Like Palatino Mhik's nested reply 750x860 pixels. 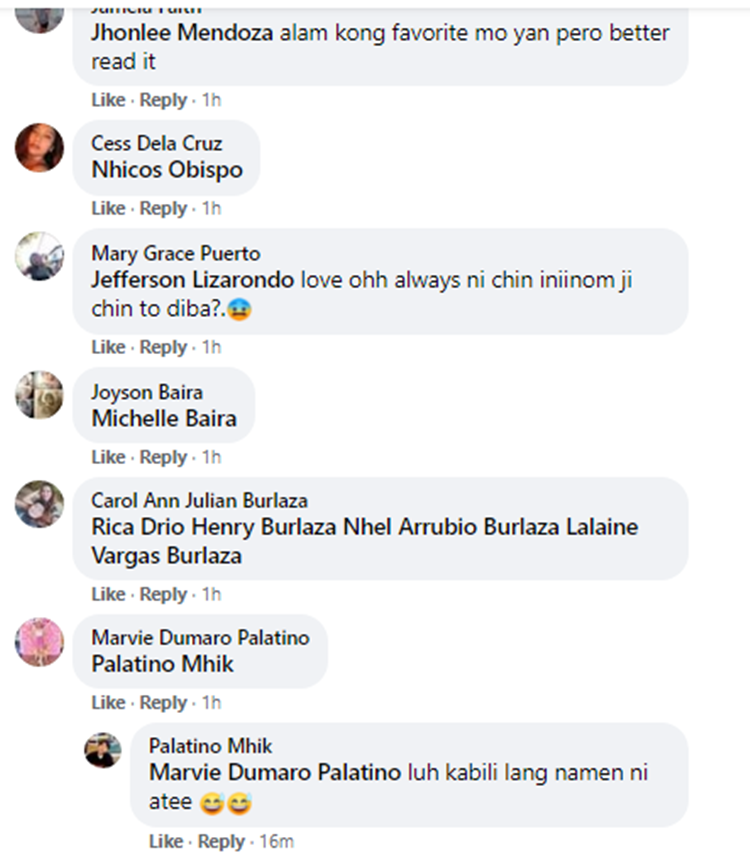(x=166, y=841)
